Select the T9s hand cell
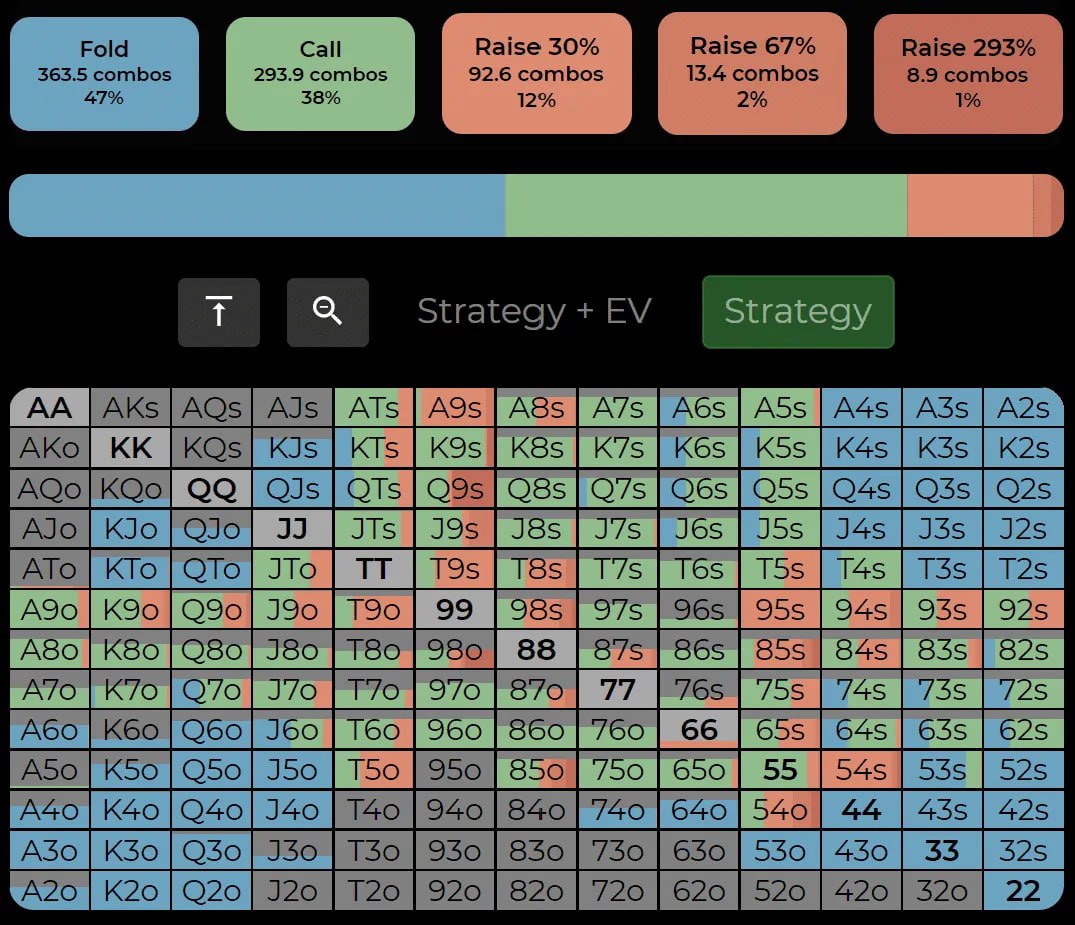Screen dimensions: 1075x925 click(x=455, y=569)
